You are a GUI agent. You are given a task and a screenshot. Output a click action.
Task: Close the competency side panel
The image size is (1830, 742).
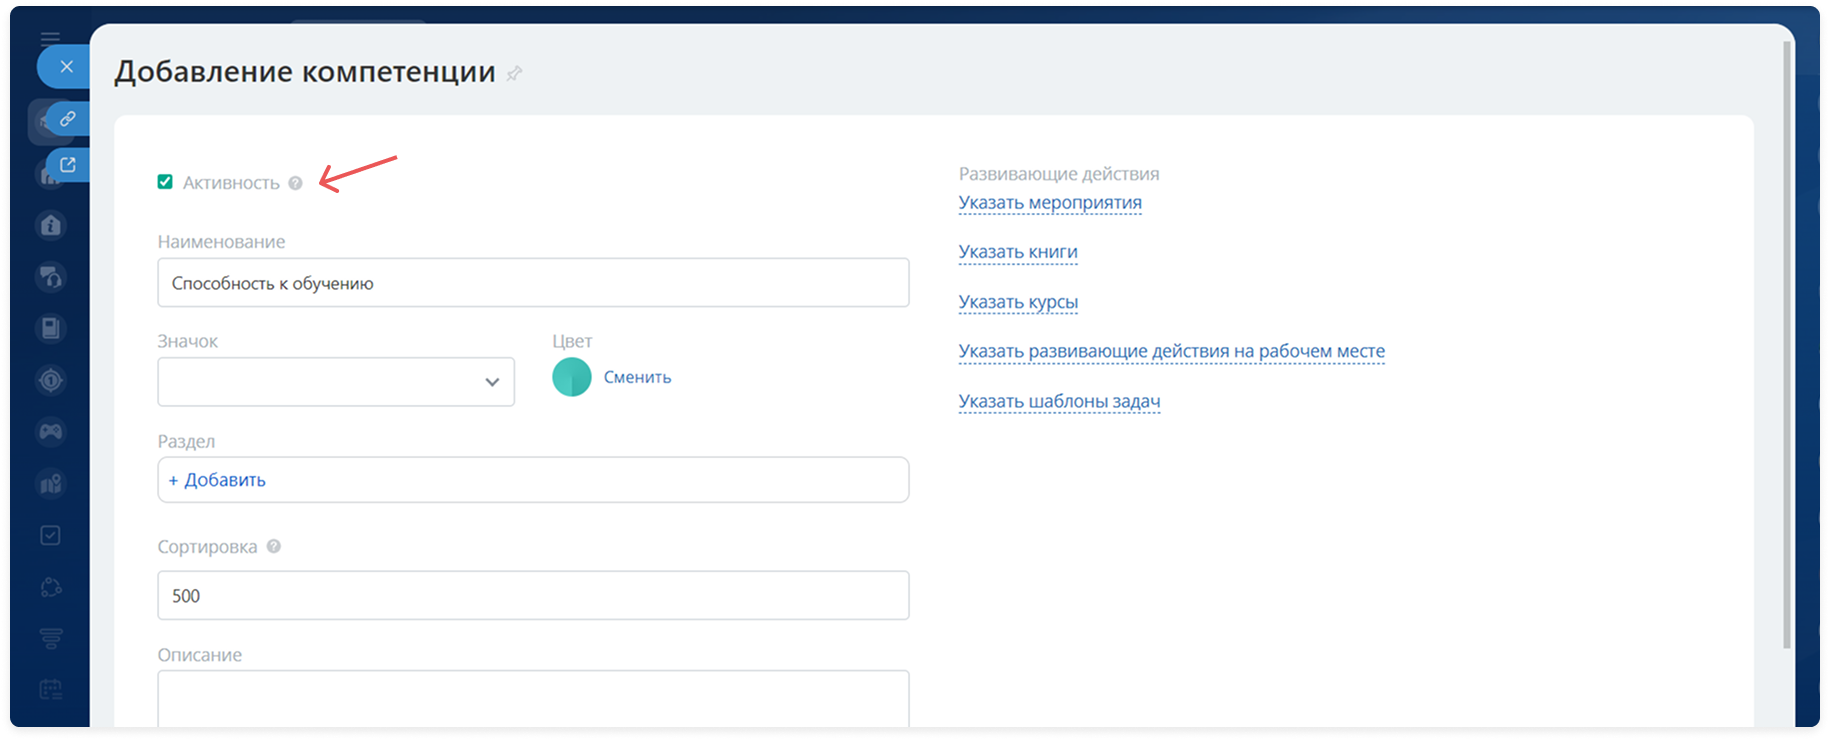coord(66,67)
